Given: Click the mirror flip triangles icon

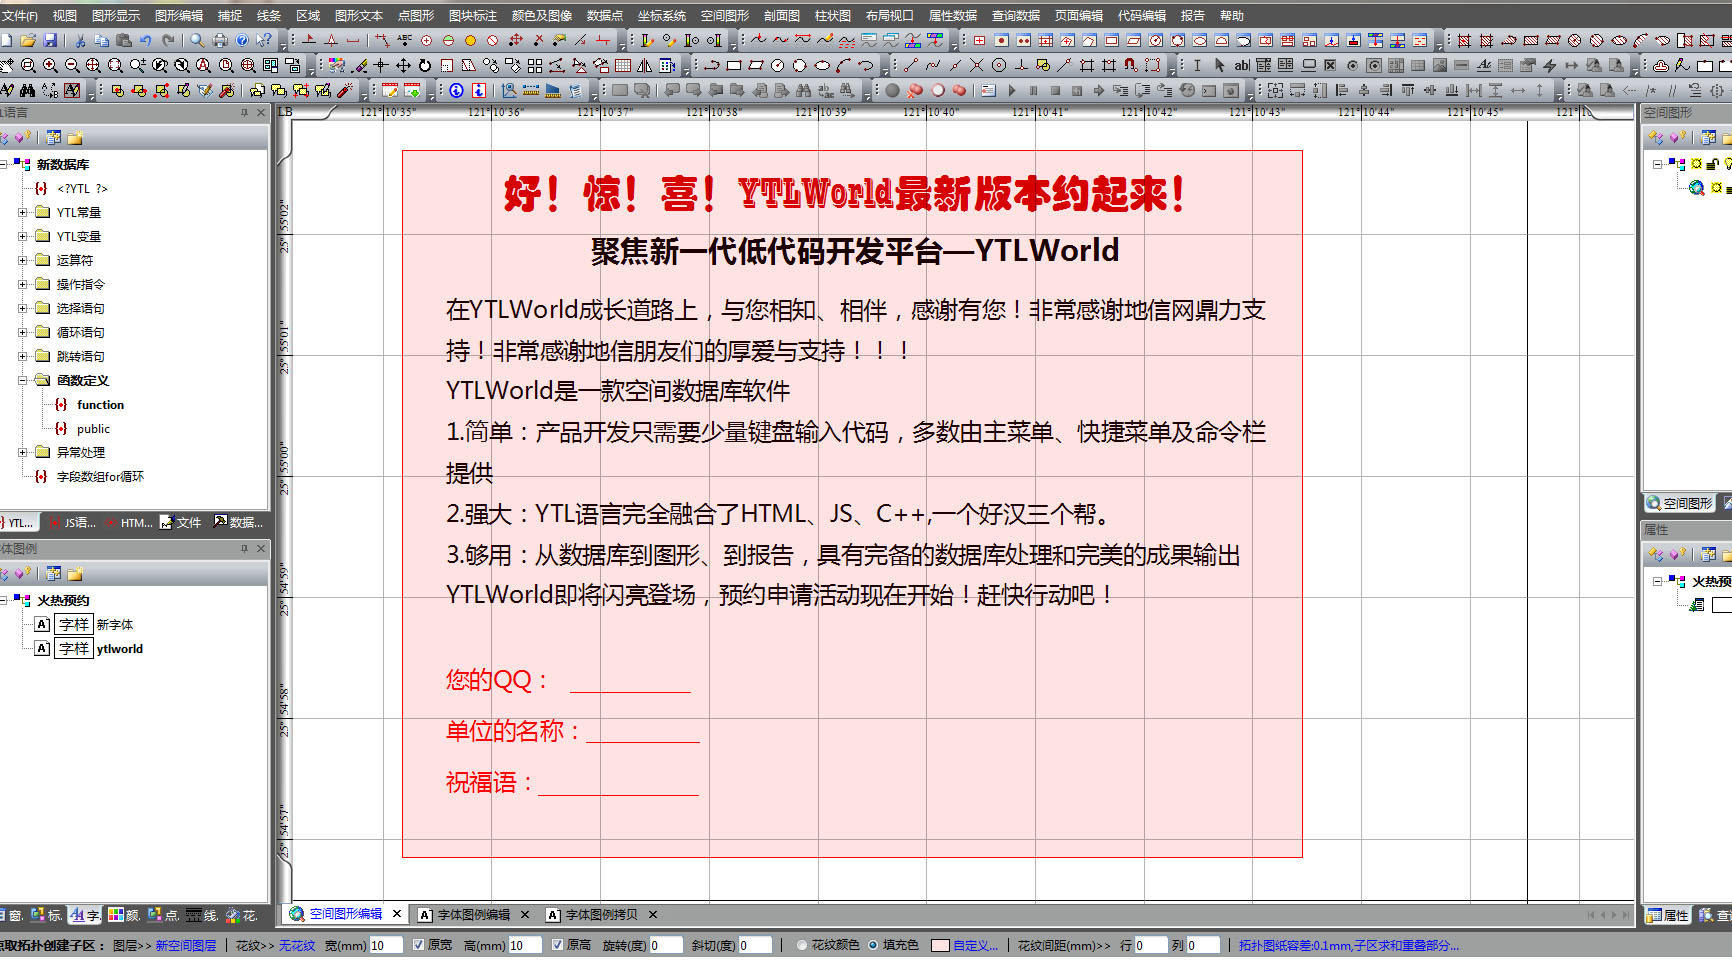Looking at the screenshot, I should pos(644,65).
